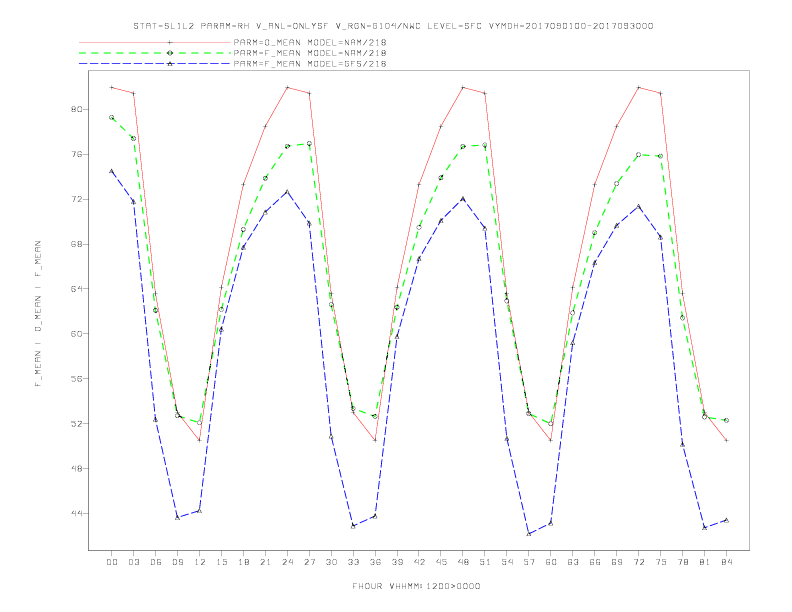Click the x-axis tick label 78
Viewport: 792px width, 612px height.
tap(682, 562)
